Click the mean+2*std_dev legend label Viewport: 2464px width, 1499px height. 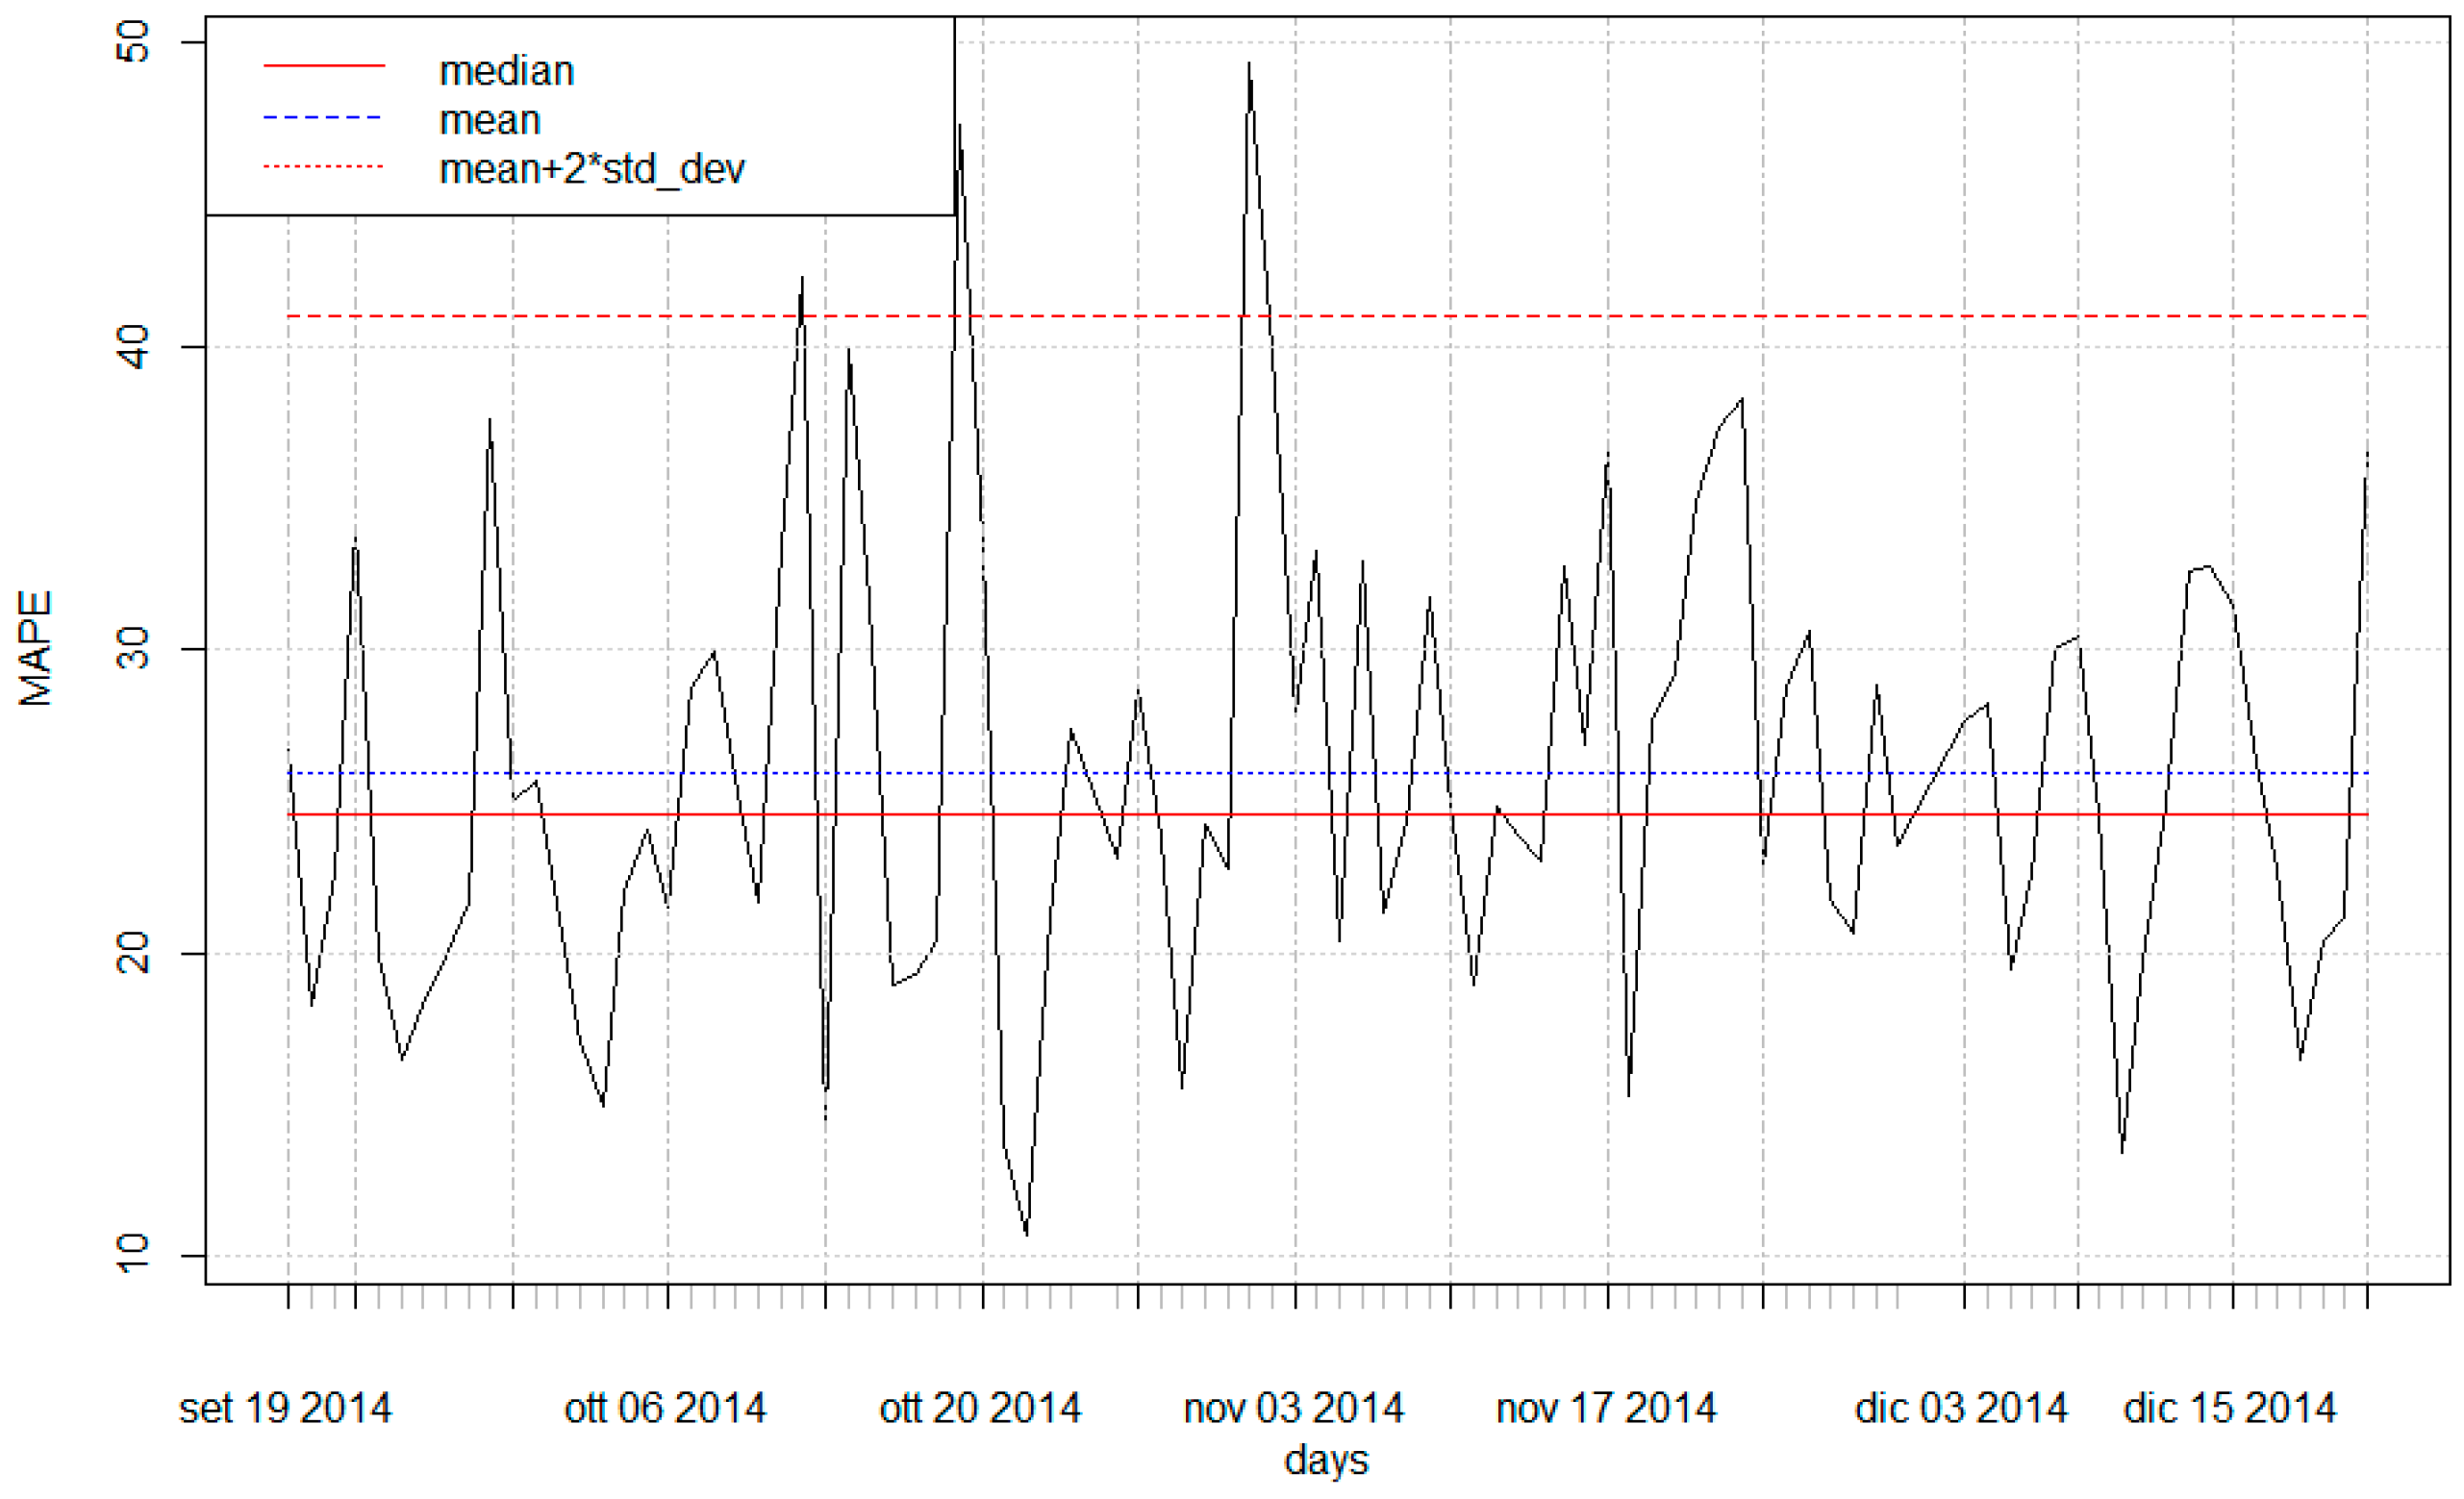tap(591, 169)
